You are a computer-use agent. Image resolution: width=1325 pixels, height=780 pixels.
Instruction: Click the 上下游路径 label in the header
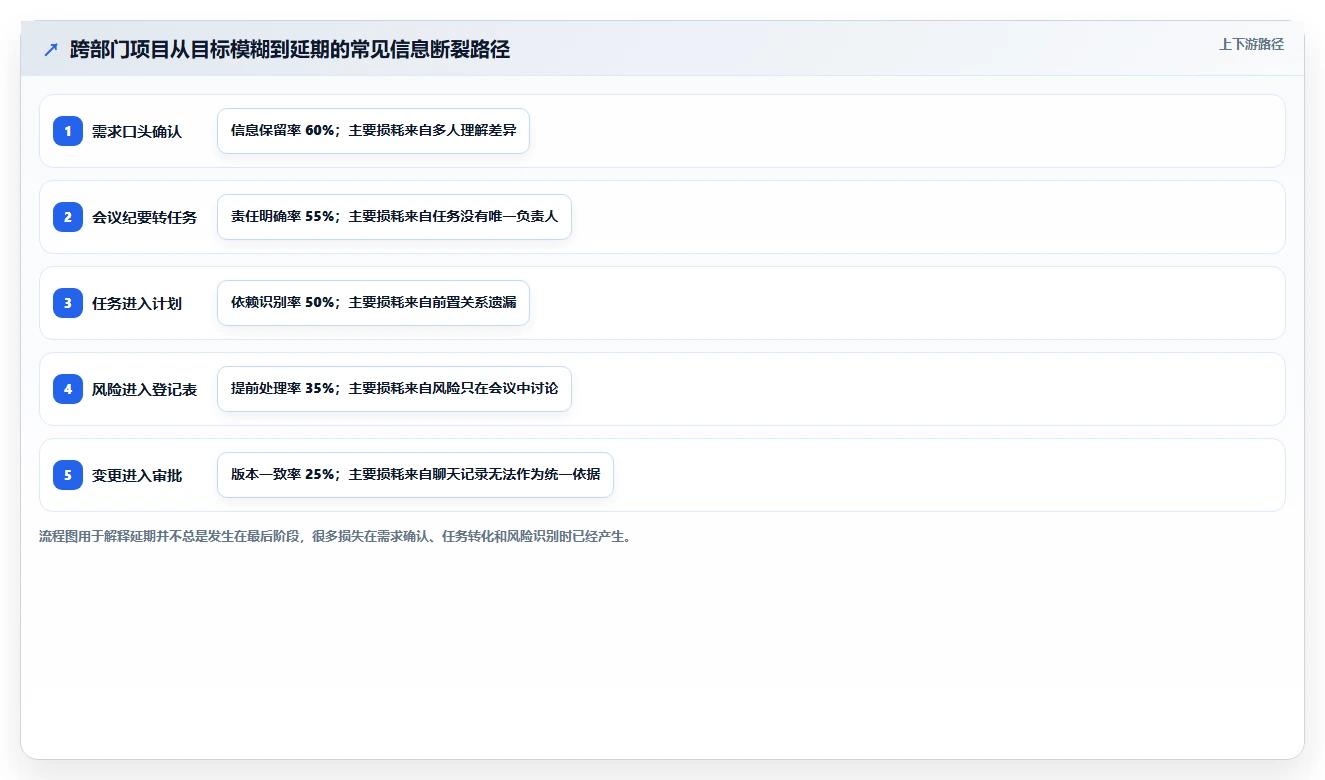click(x=1251, y=44)
